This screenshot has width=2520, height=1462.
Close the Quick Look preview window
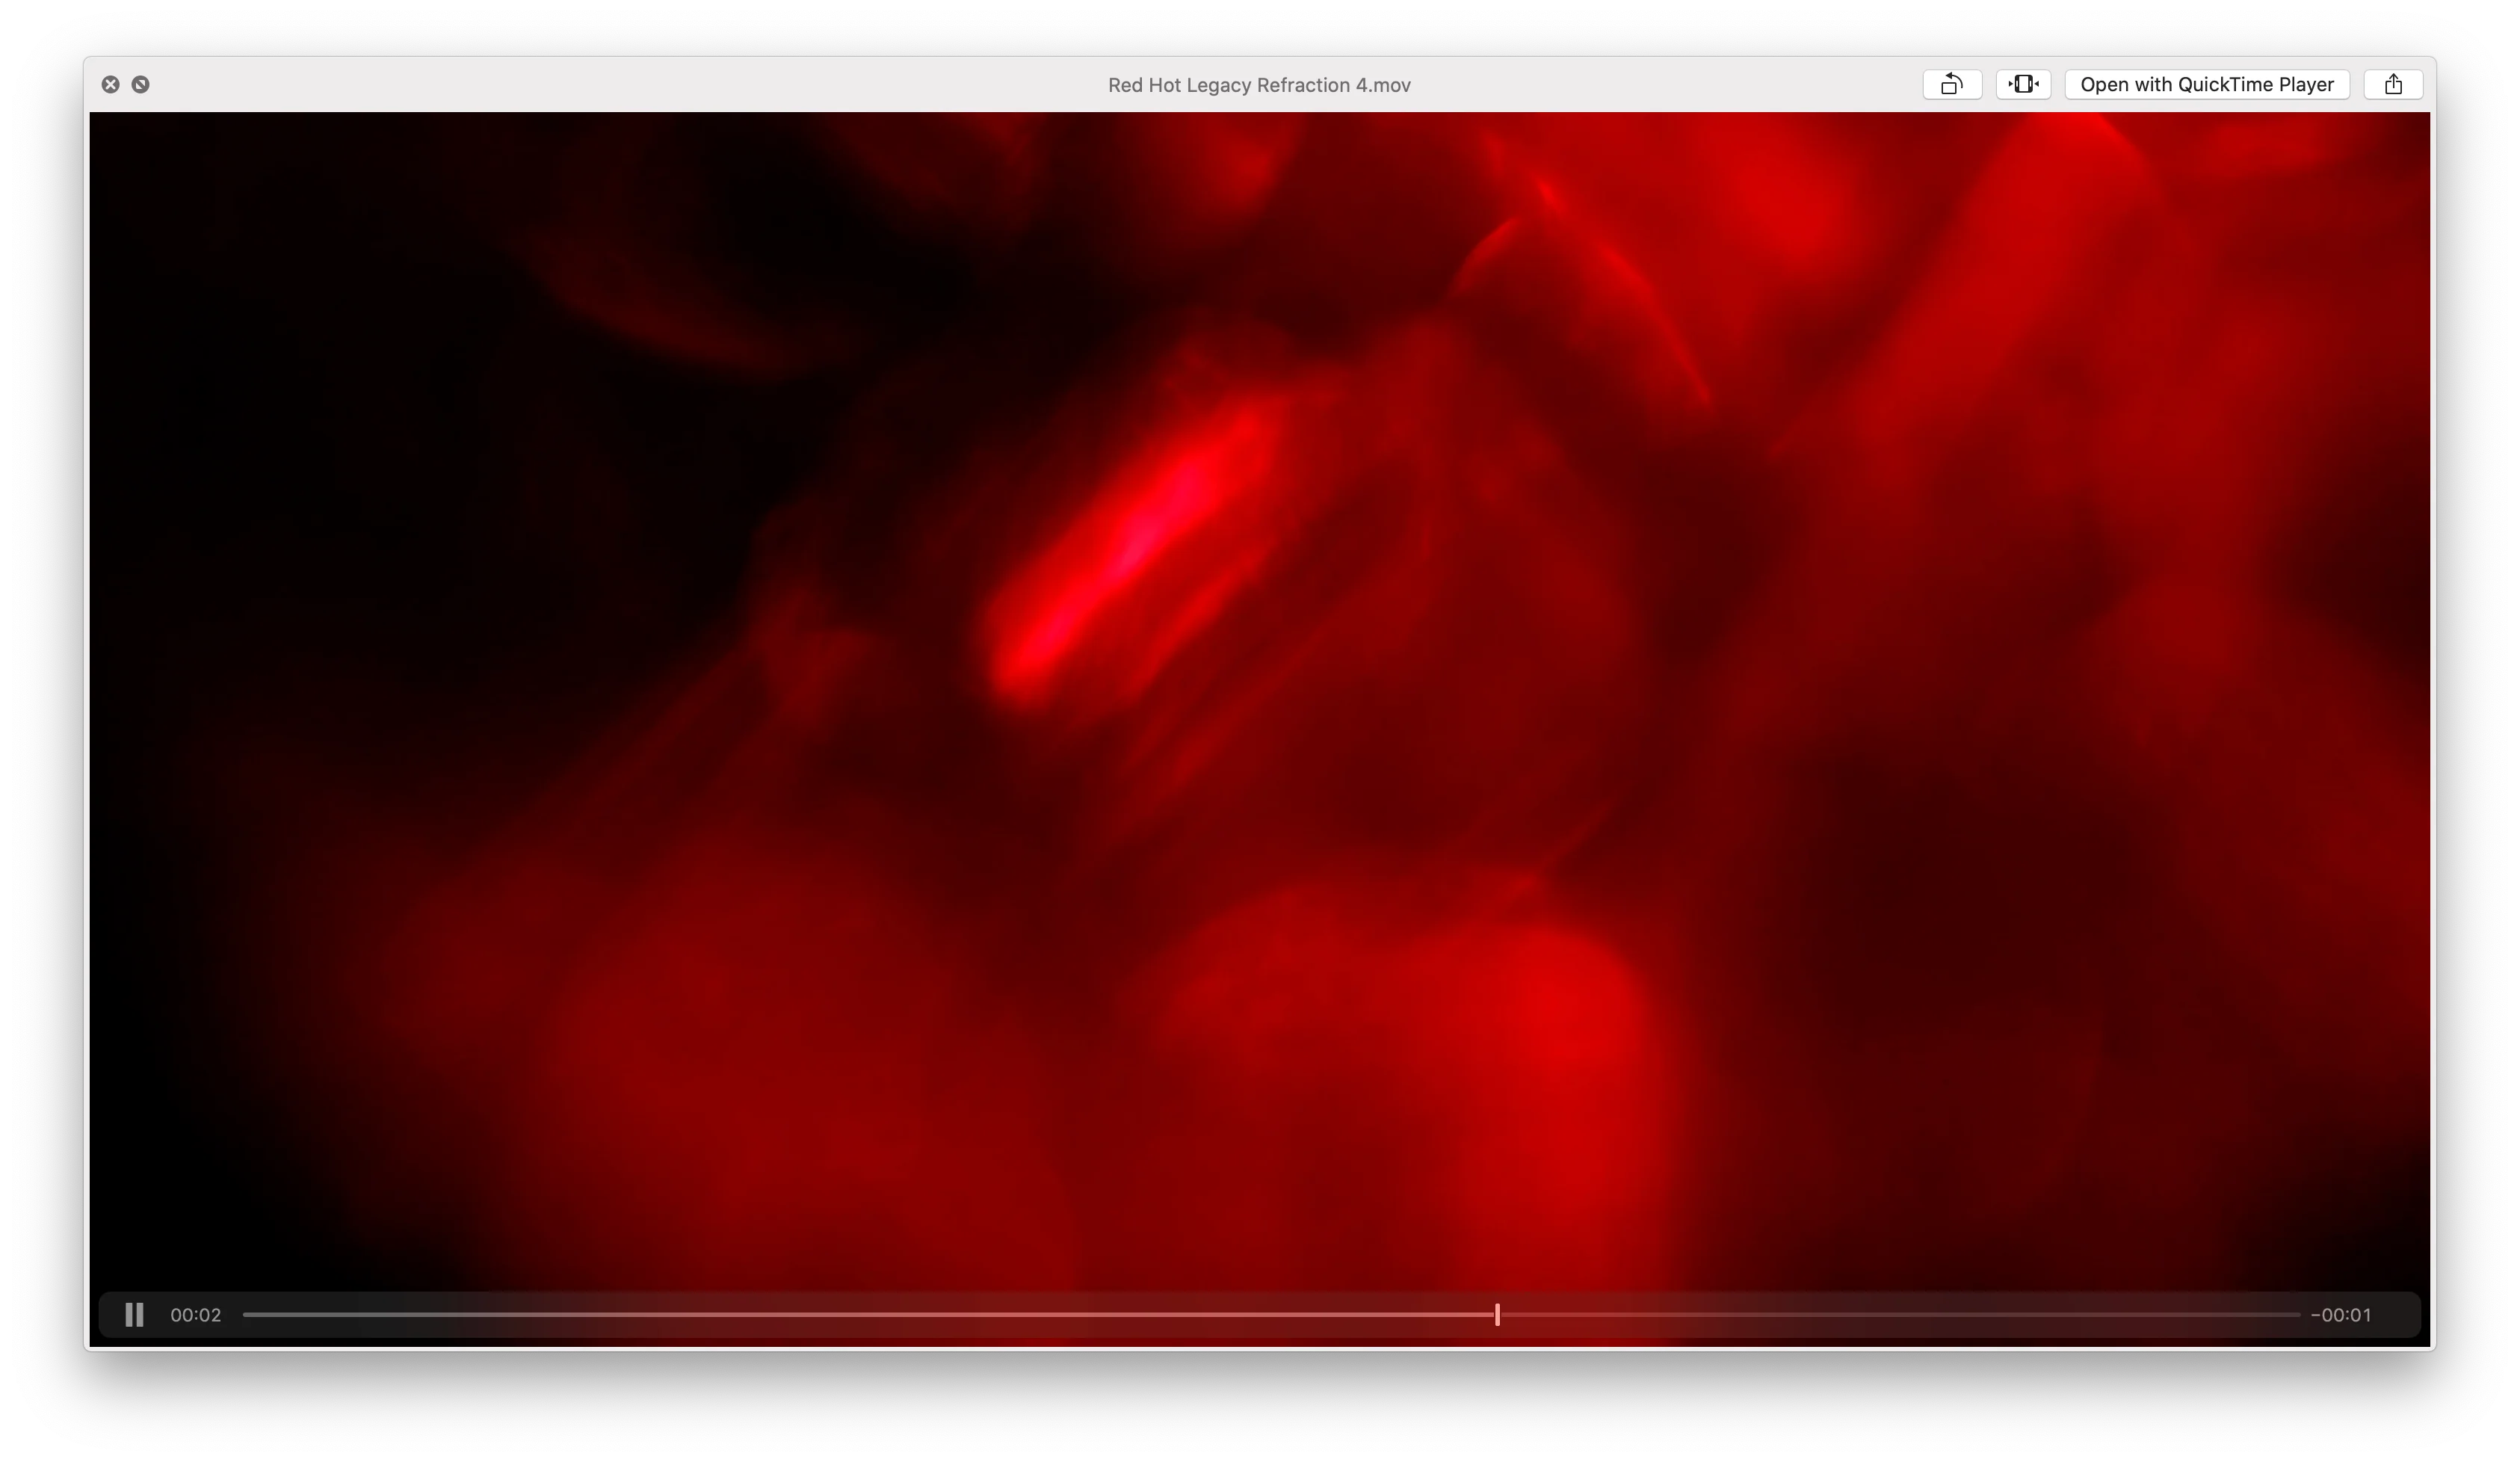click(x=111, y=84)
